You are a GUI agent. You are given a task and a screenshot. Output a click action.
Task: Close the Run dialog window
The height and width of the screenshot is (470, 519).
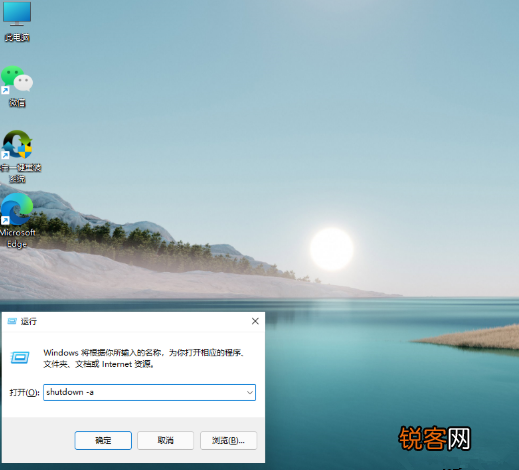click(255, 321)
